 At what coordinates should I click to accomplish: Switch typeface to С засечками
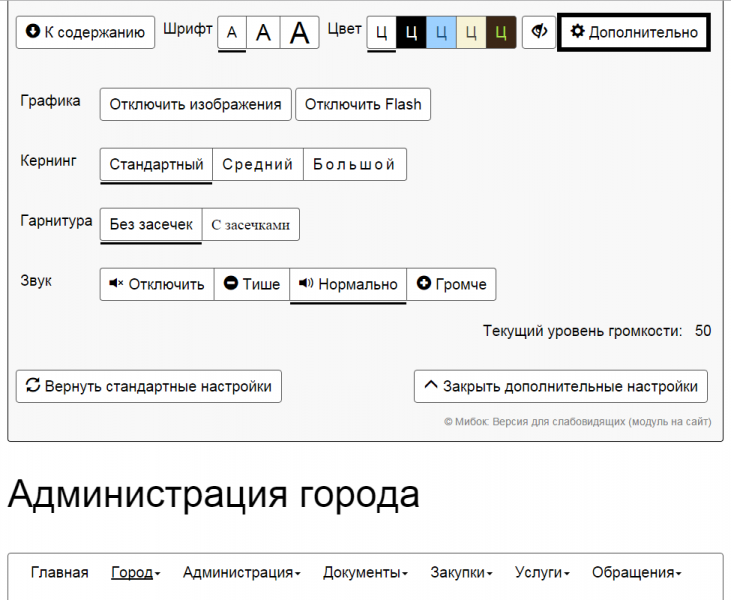point(251,225)
